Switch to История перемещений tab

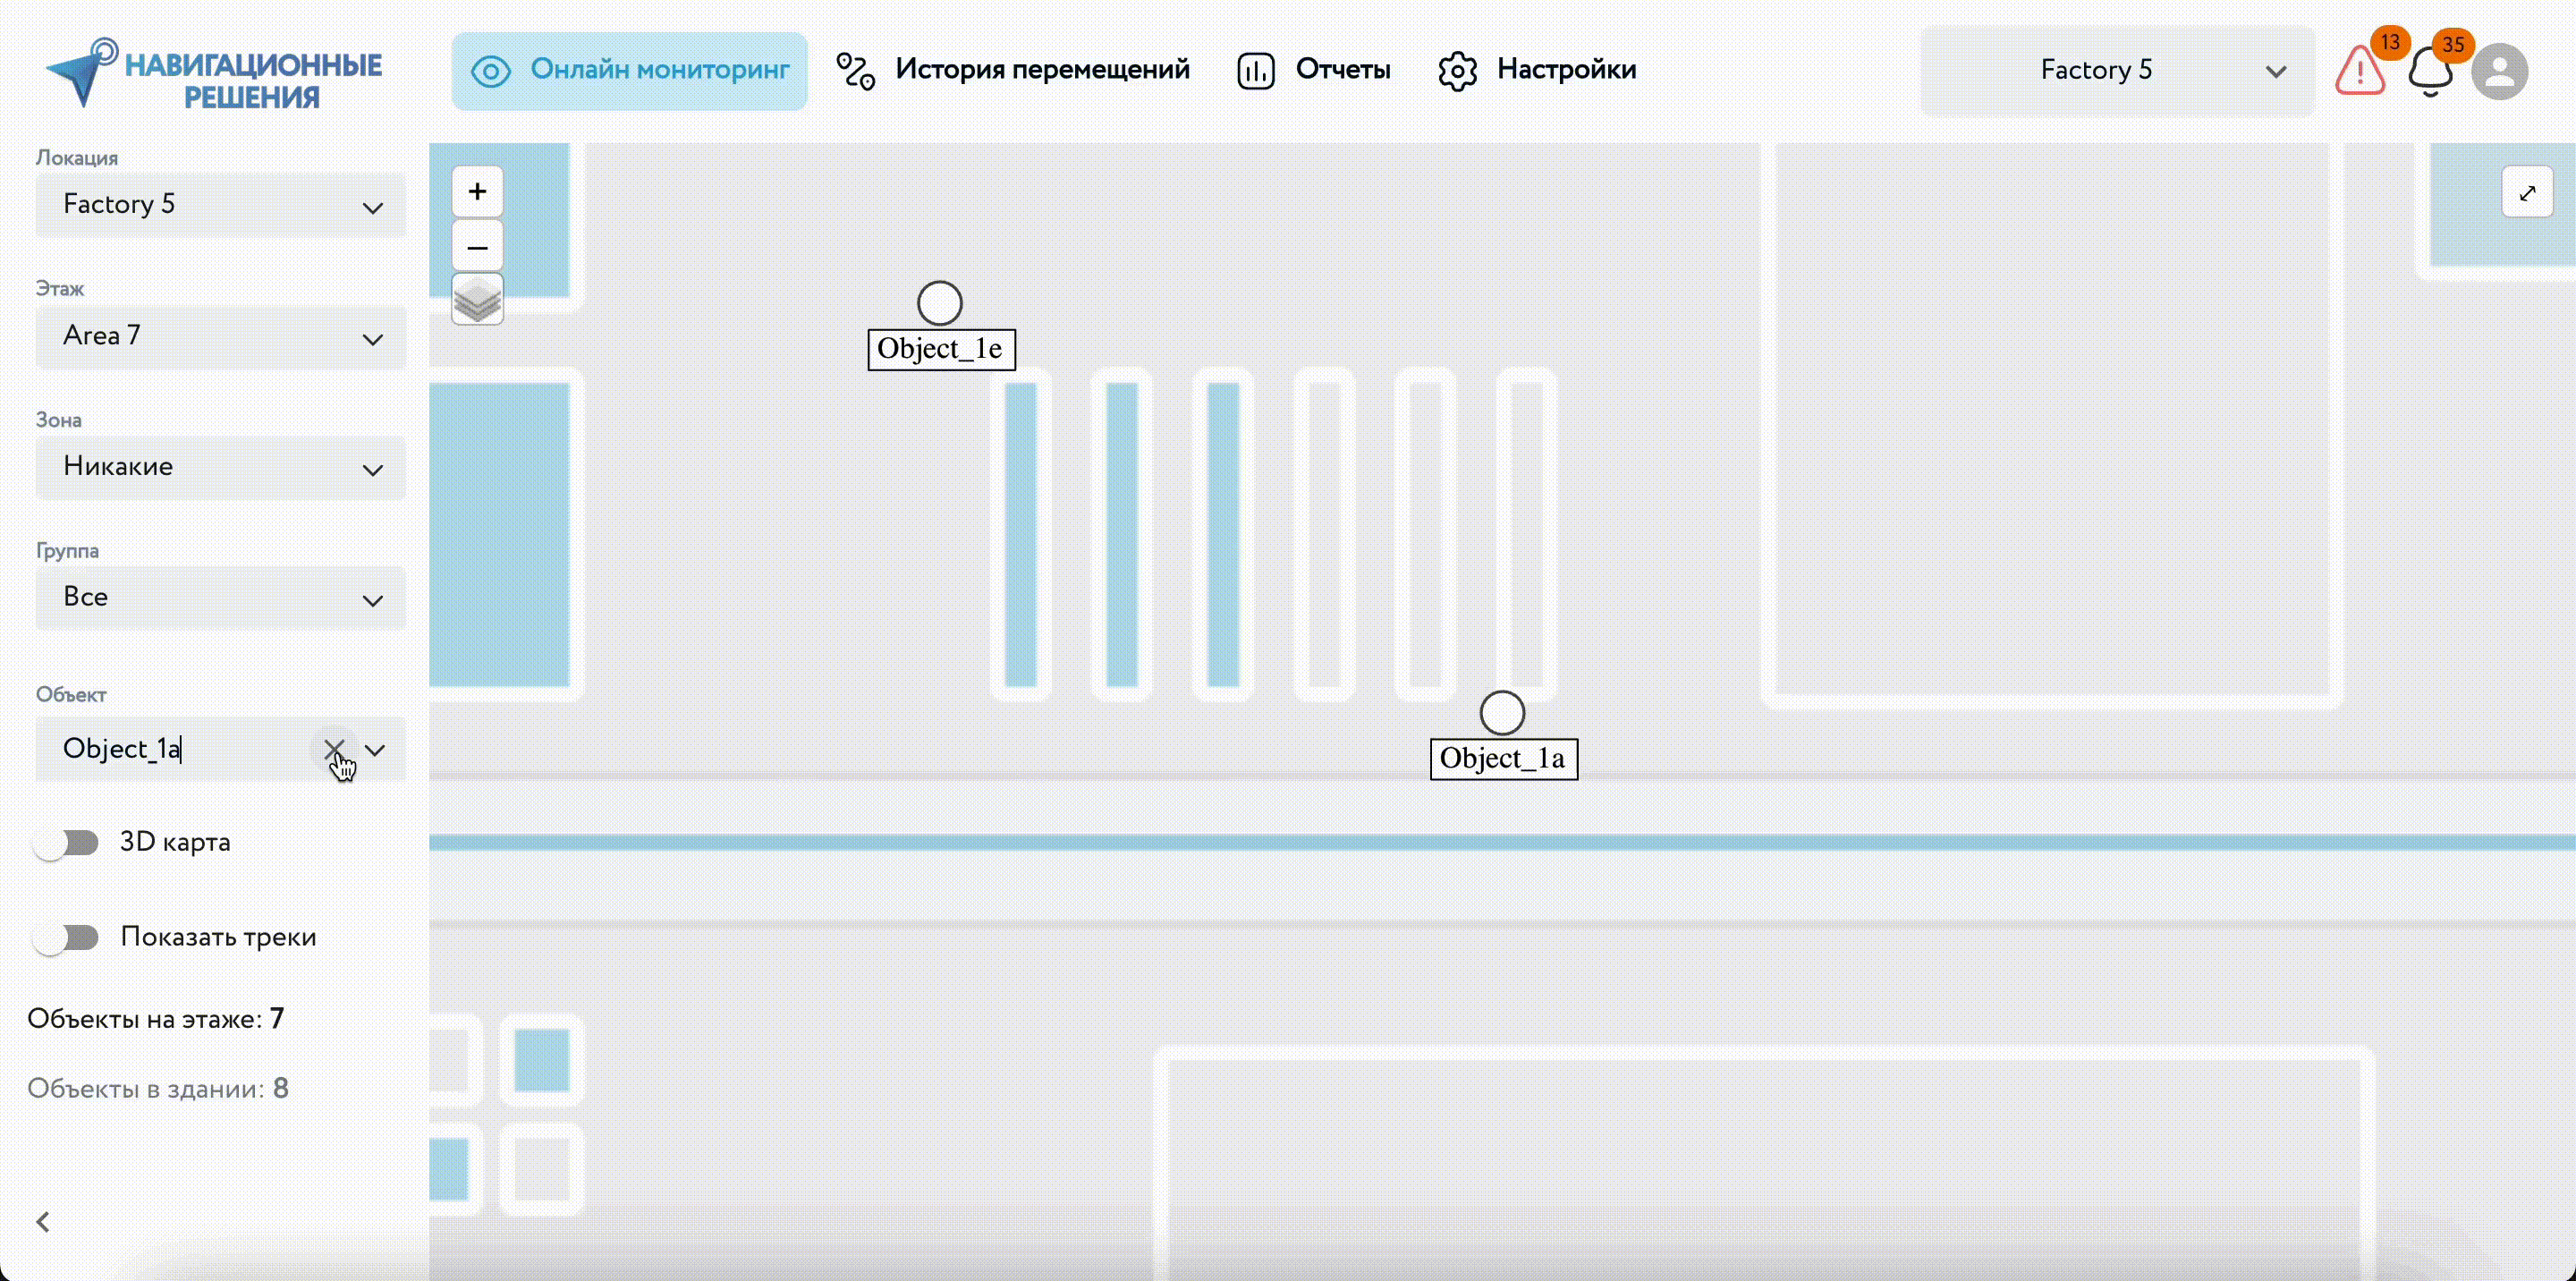click(1013, 70)
